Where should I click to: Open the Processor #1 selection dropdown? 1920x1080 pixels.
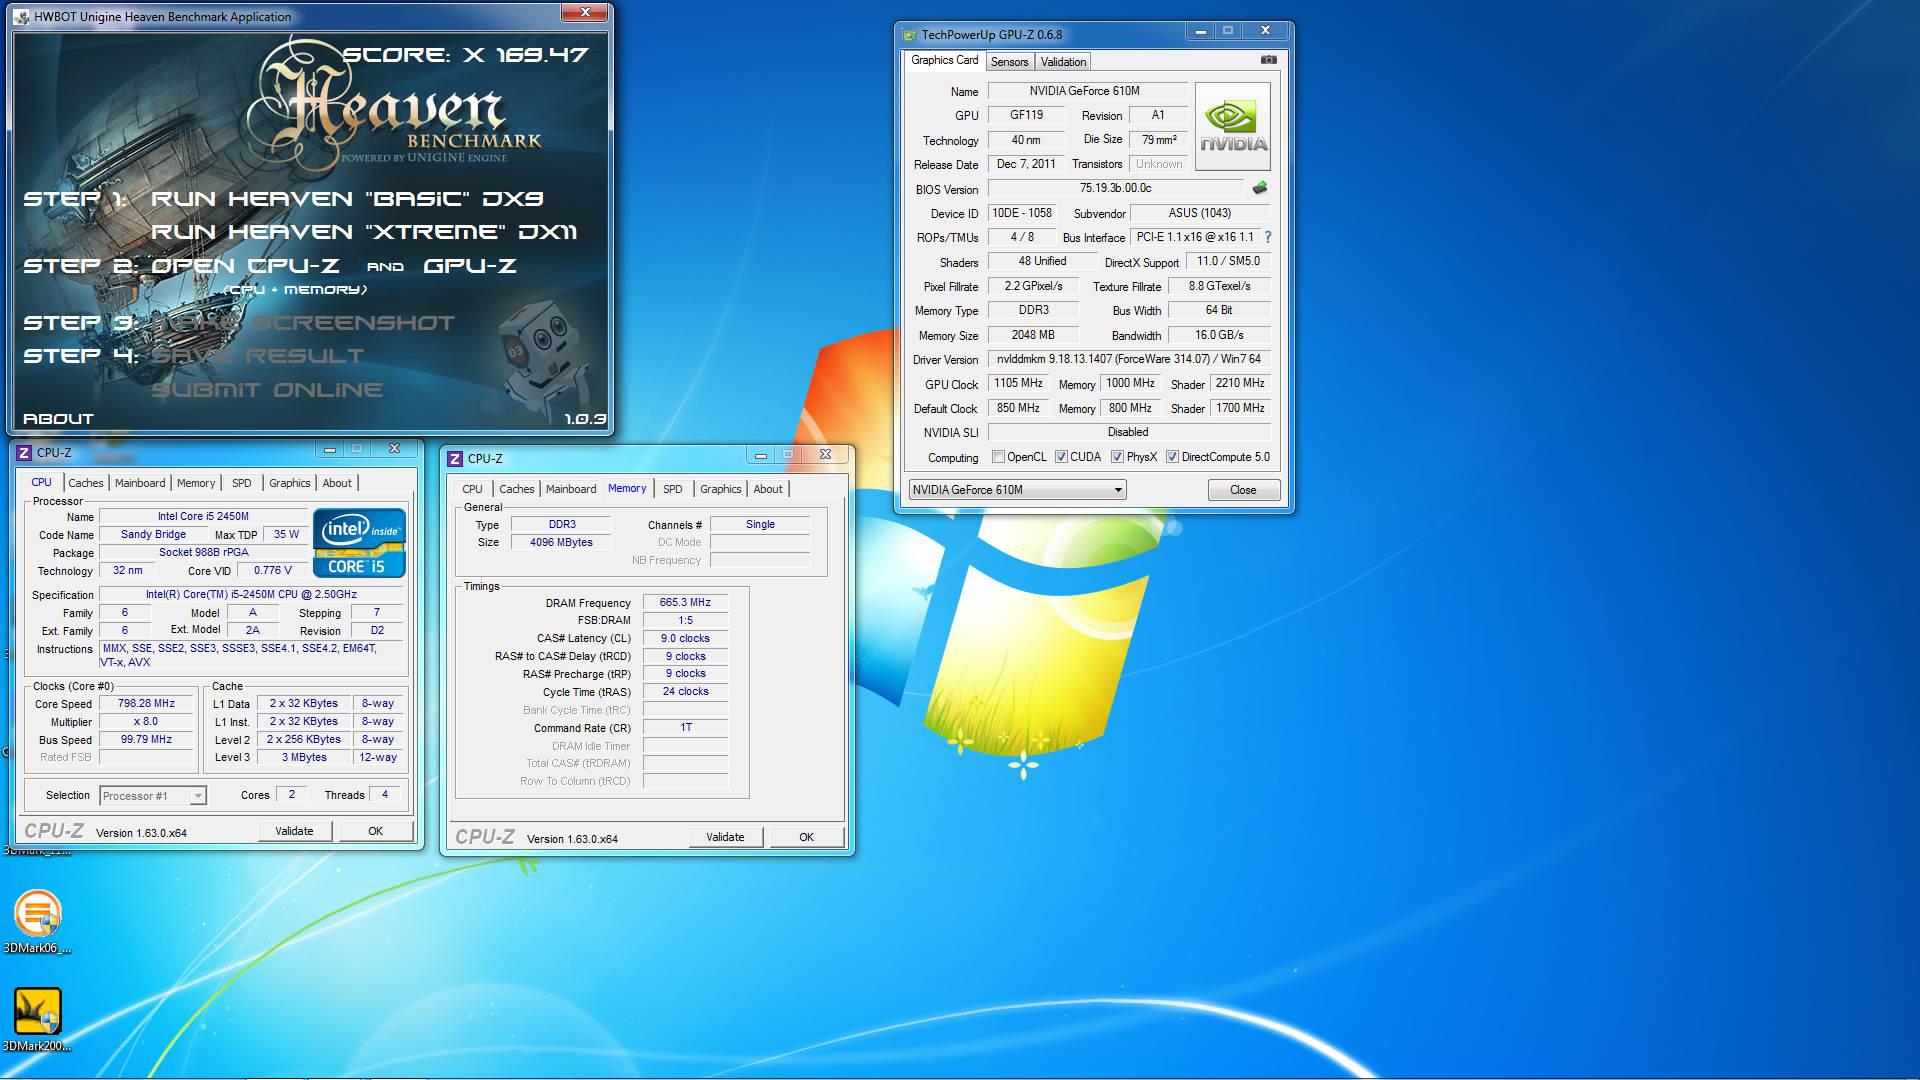coord(153,796)
